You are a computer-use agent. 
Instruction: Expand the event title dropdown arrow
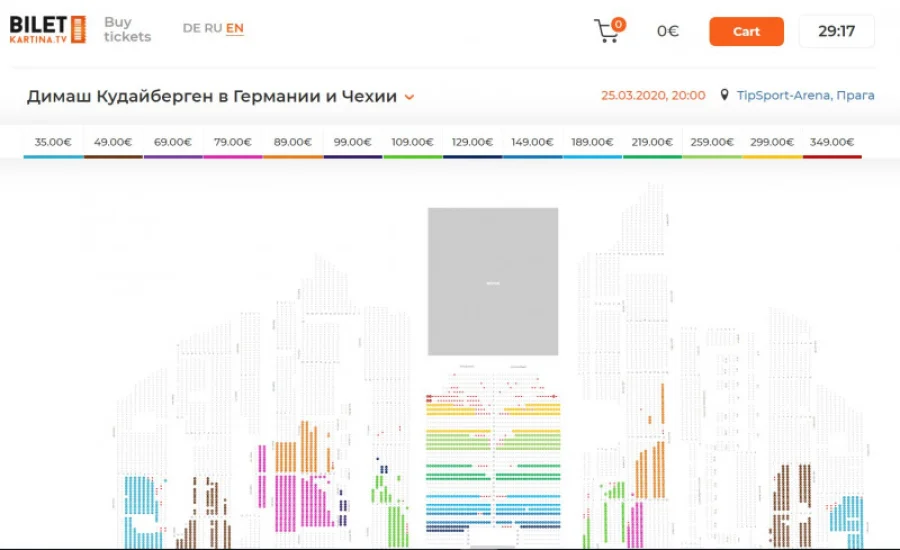[409, 97]
